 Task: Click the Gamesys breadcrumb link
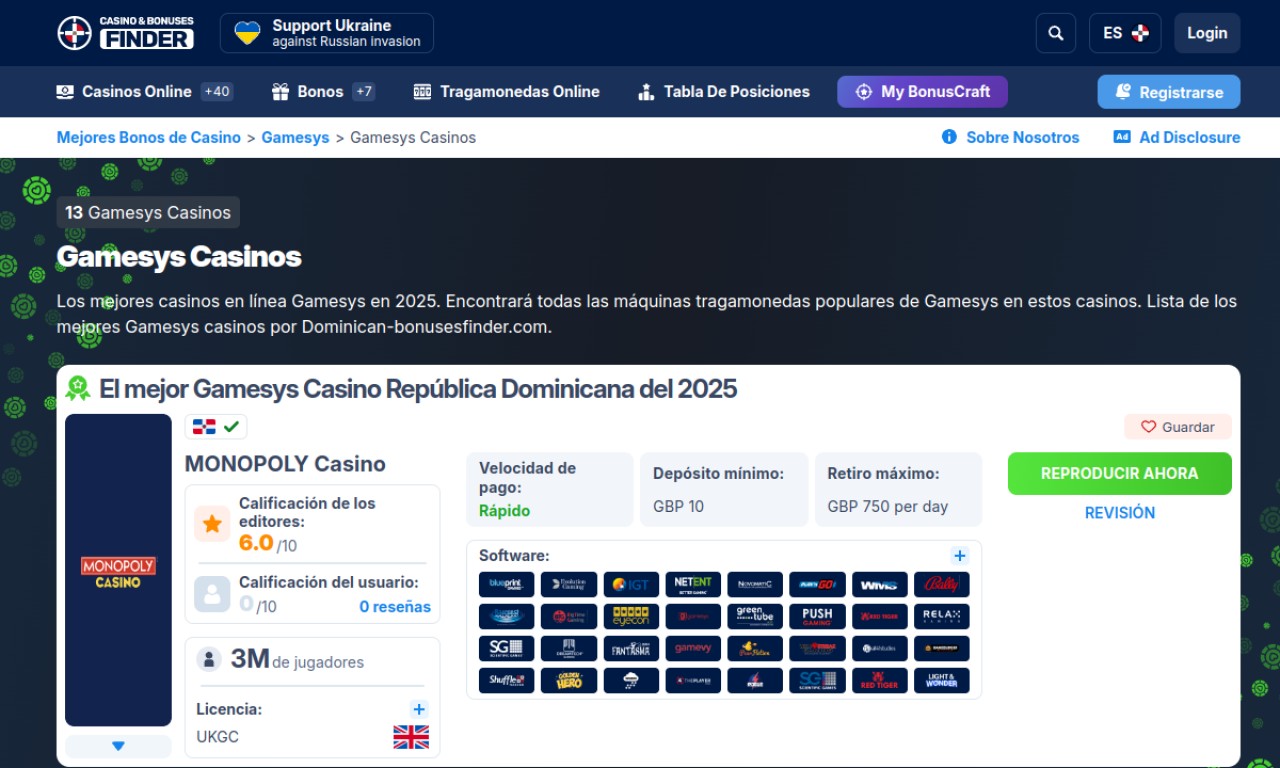tap(295, 138)
